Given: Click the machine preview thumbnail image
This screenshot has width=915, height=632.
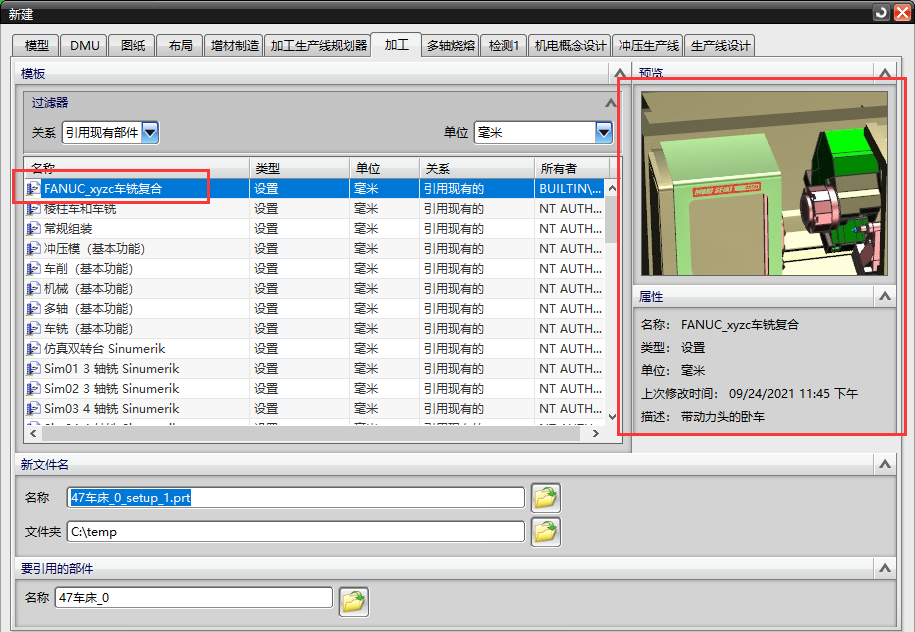Looking at the screenshot, I should click(x=764, y=183).
